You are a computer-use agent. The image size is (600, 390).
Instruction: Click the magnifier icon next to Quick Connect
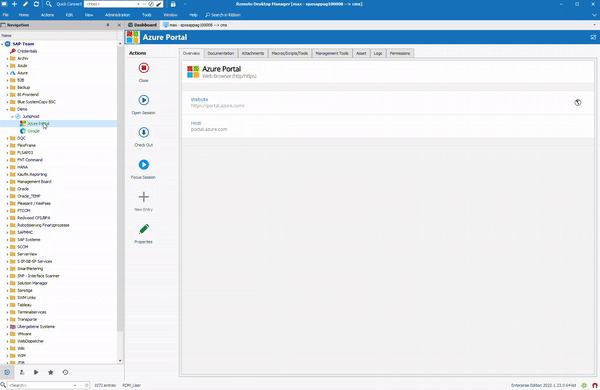pos(49,4)
